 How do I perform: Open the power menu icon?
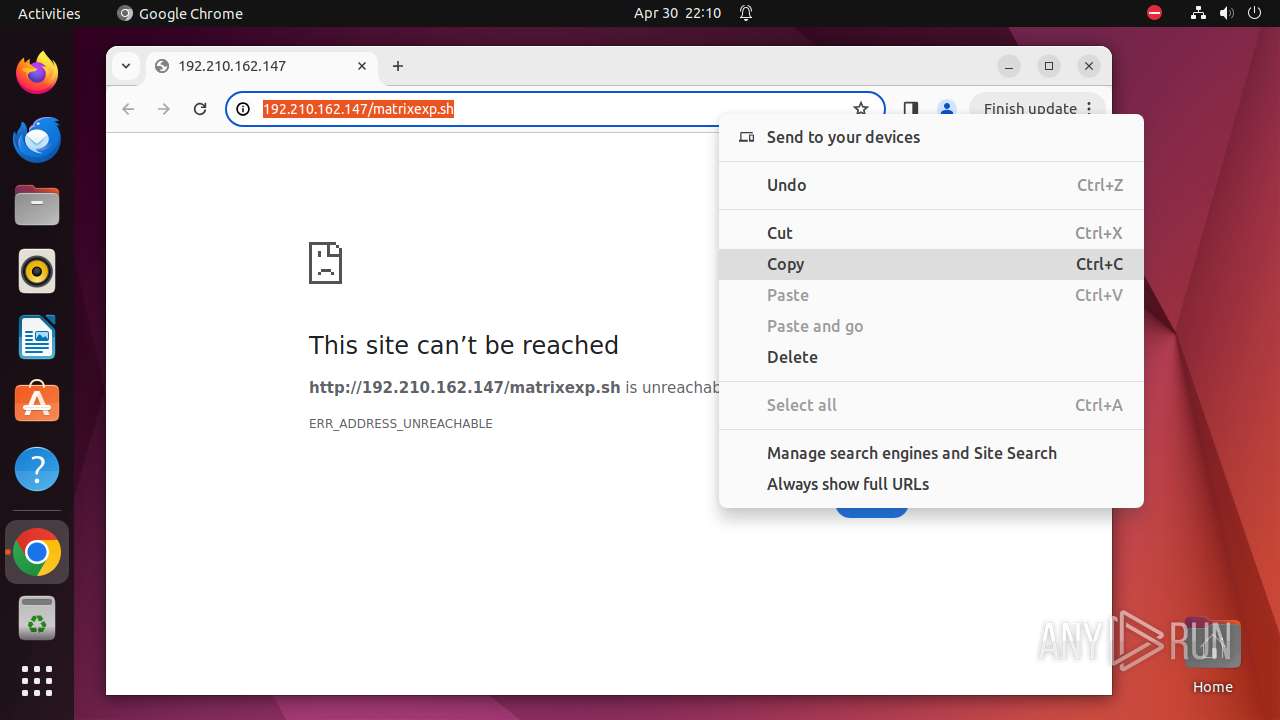[1256, 13]
